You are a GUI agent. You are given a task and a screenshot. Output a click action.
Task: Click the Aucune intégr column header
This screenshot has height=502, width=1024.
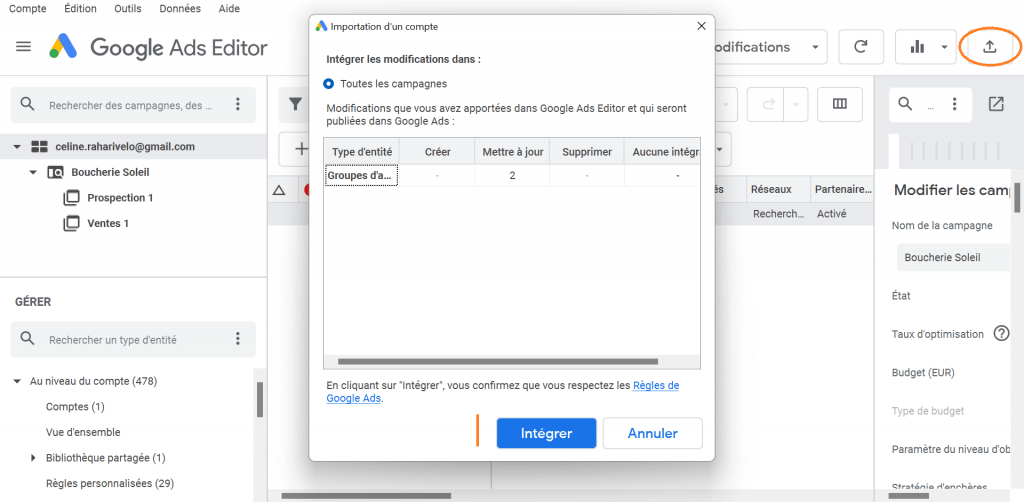coord(662,151)
